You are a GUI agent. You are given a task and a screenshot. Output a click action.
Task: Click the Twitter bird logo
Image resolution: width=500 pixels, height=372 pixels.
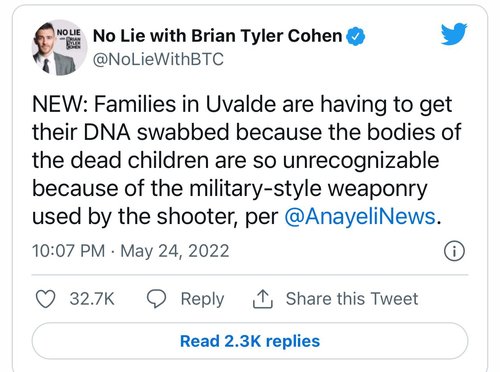tap(454, 34)
